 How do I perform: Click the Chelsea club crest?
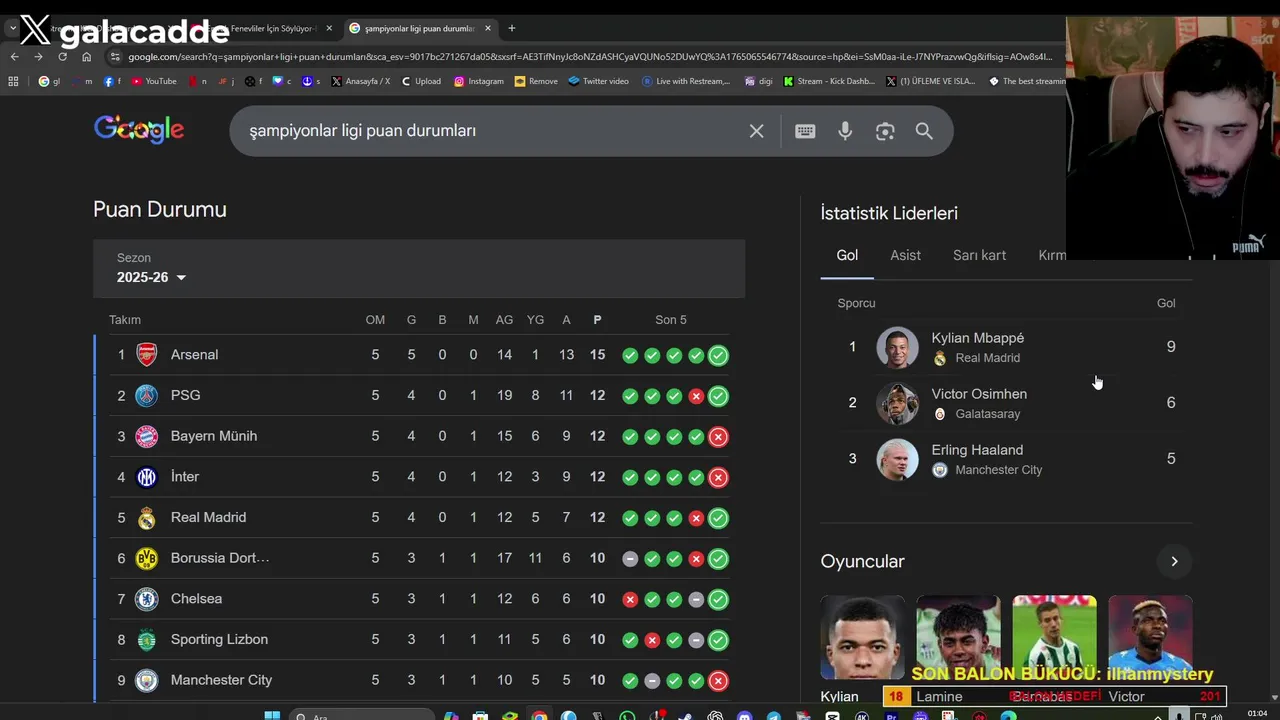(x=147, y=599)
